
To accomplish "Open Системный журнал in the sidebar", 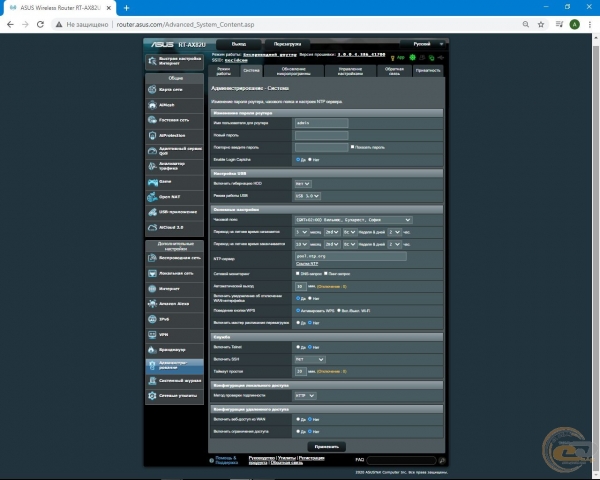I will point(174,381).
